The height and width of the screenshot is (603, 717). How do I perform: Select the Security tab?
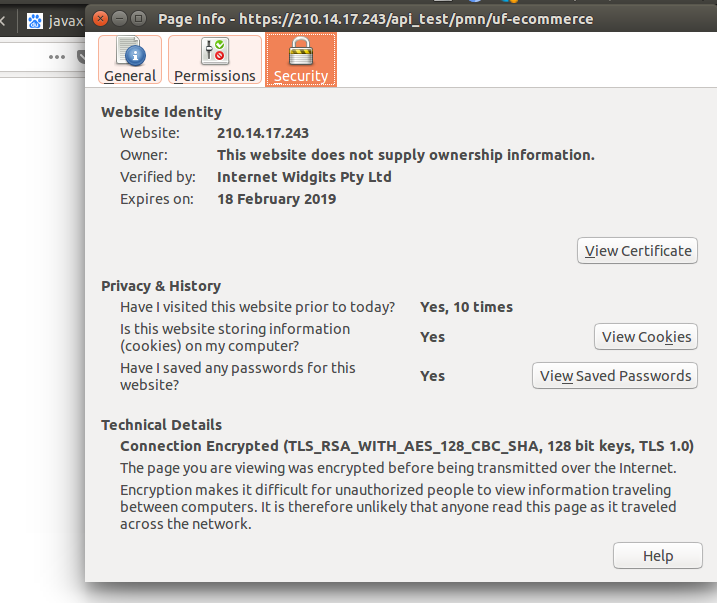click(301, 59)
